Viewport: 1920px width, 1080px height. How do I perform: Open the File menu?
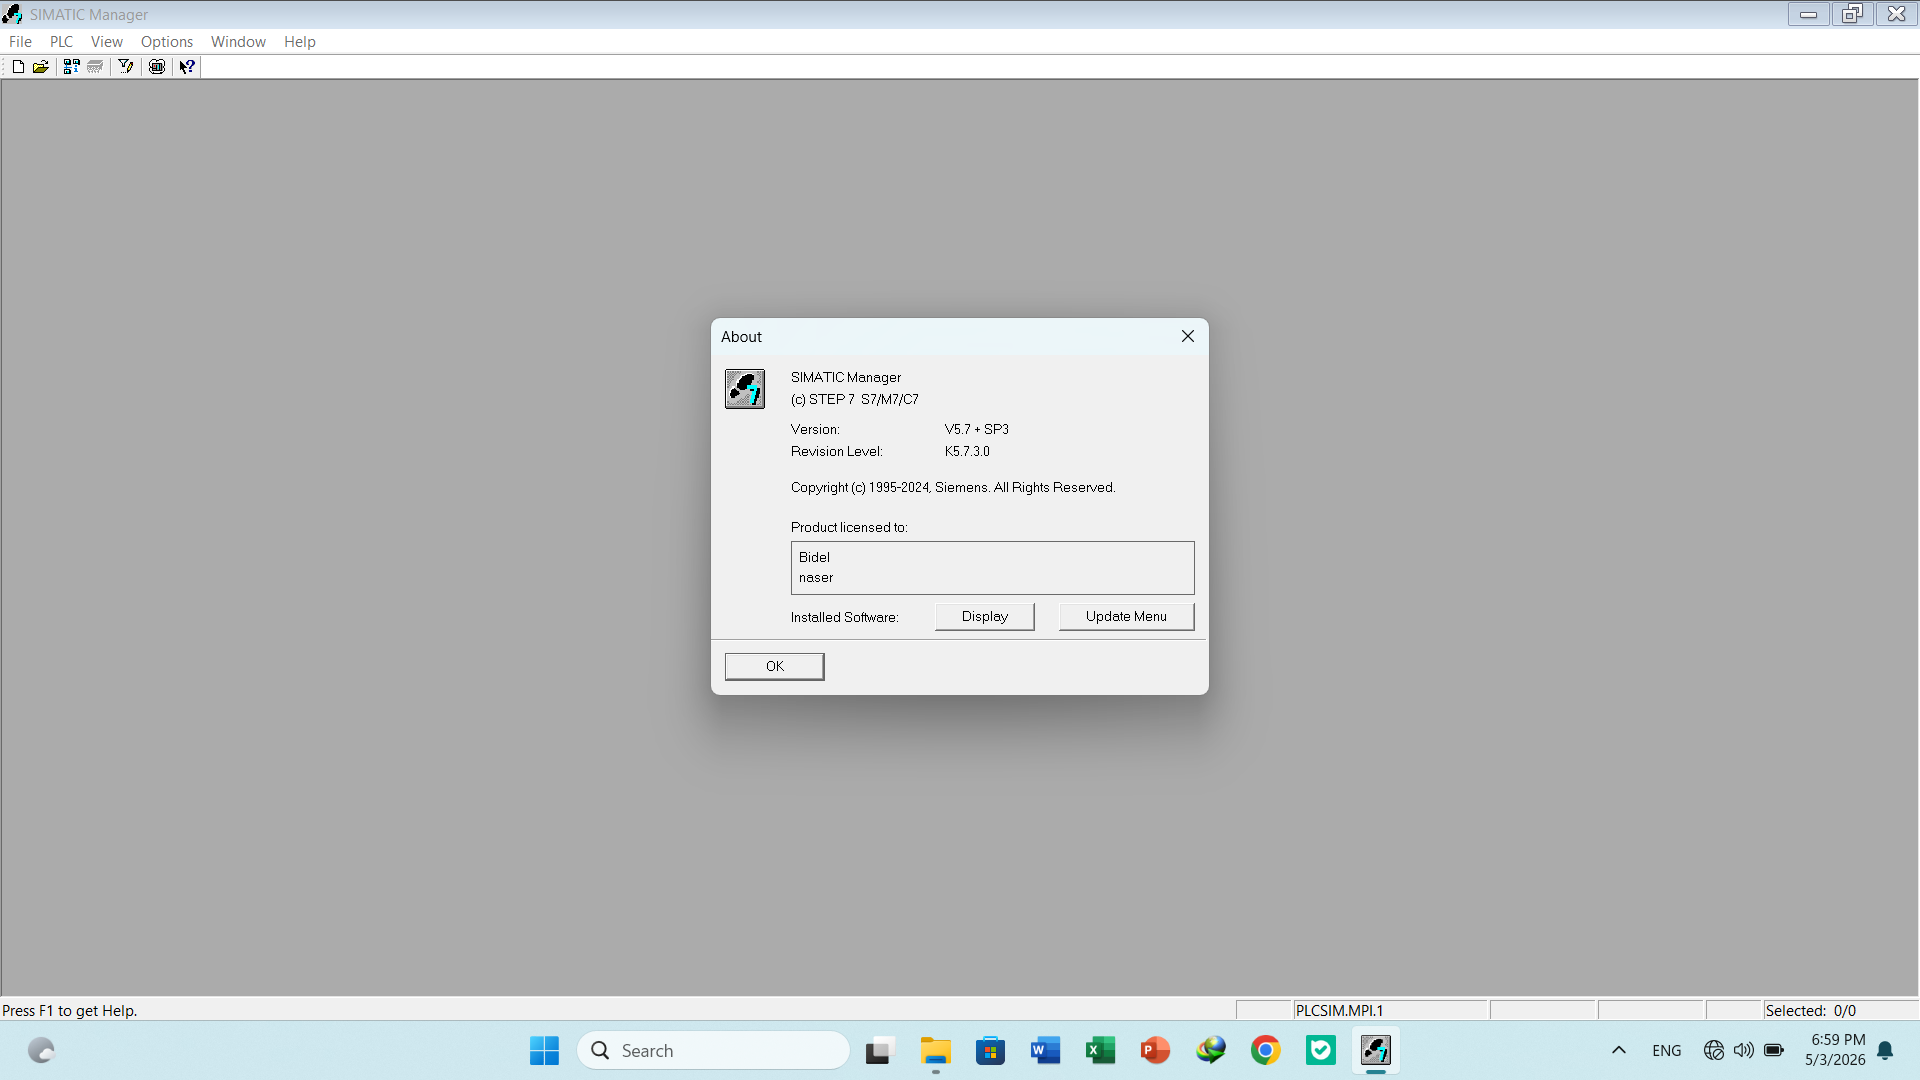(x=20, y=42)
